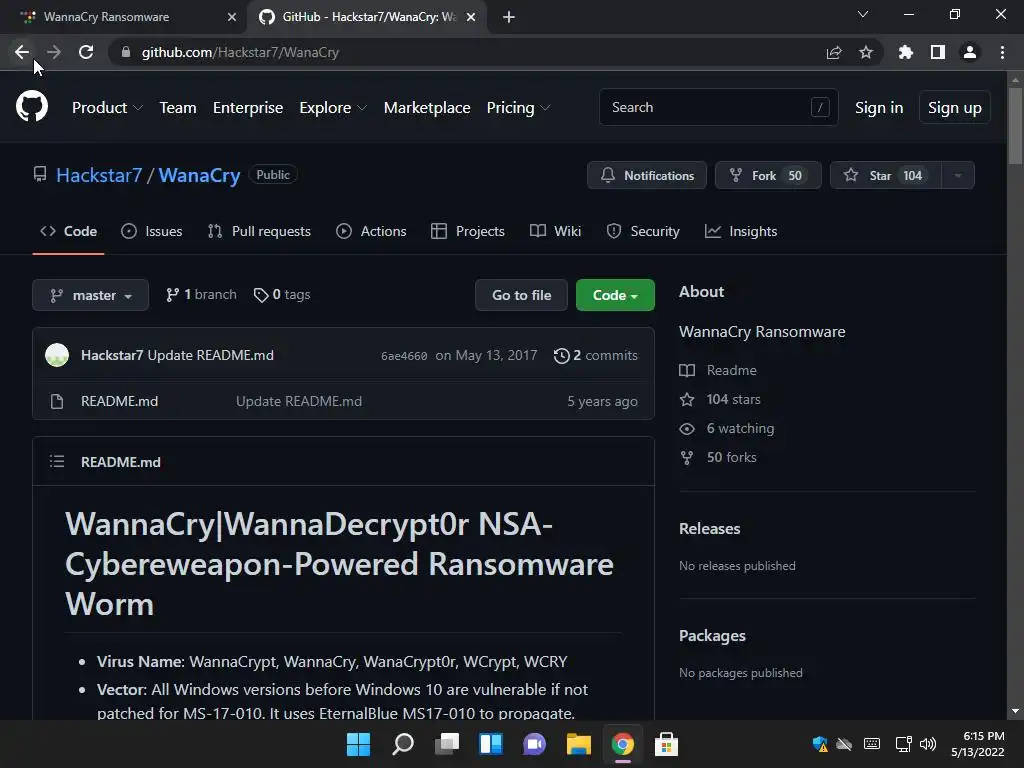Image resolution: width=1024 pixels, height=768 pixels.
Task: Toggle Chrome side panel icon
Action: pyautogui.click(x=938, y=52)
